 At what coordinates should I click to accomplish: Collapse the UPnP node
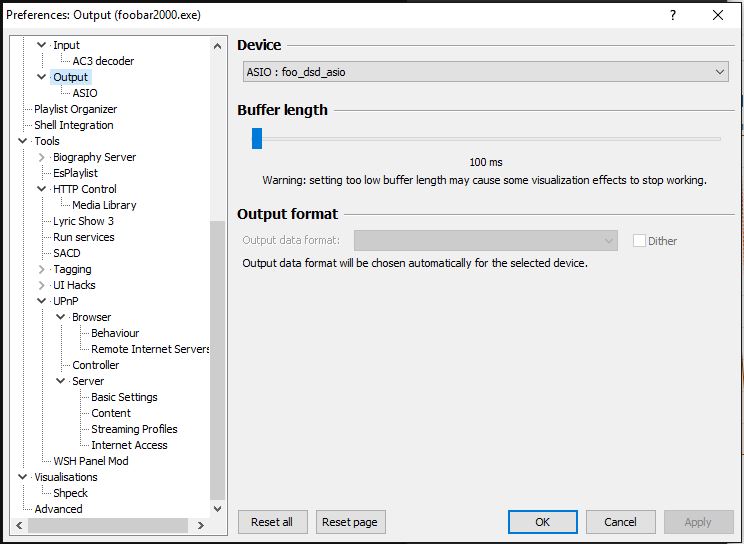pos(41,301)
